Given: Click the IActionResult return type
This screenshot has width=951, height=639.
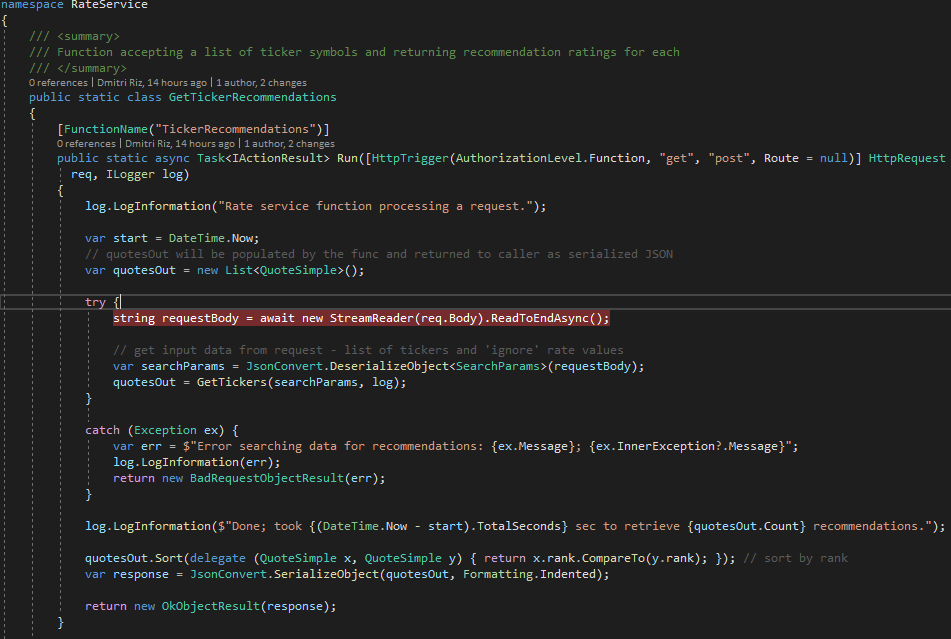Looking at the screenshot, I should (277, 158).
